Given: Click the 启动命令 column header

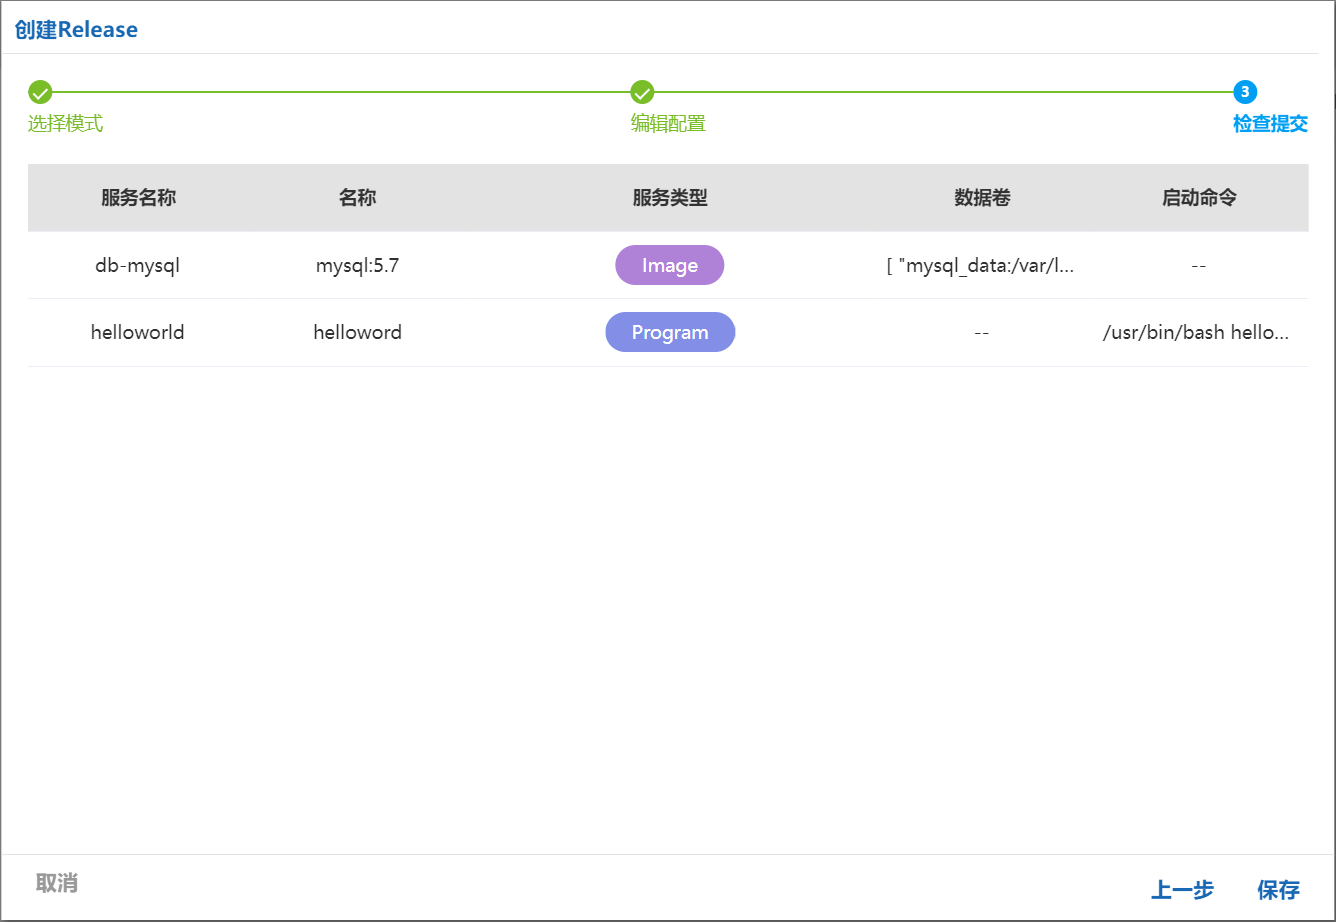Looking at the screenshot, I should pyautogui.click(x=1199, y=198).
